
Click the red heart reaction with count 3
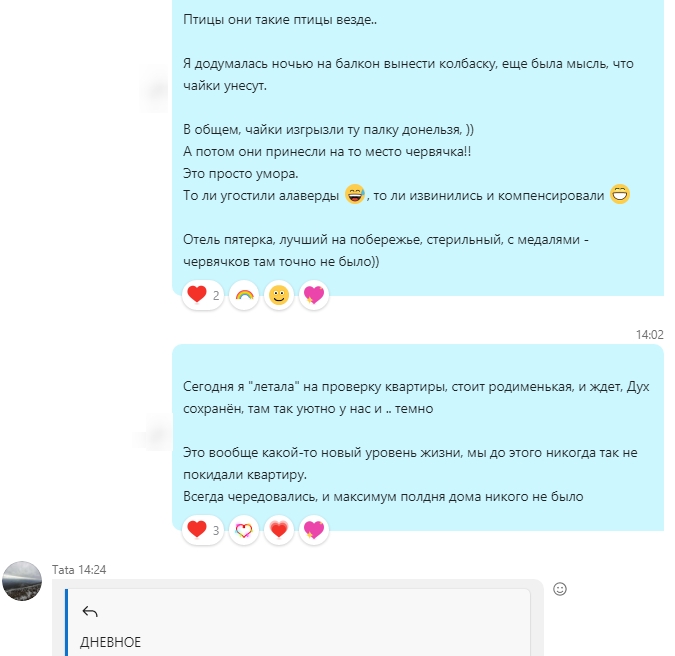(x=203, y=530)
